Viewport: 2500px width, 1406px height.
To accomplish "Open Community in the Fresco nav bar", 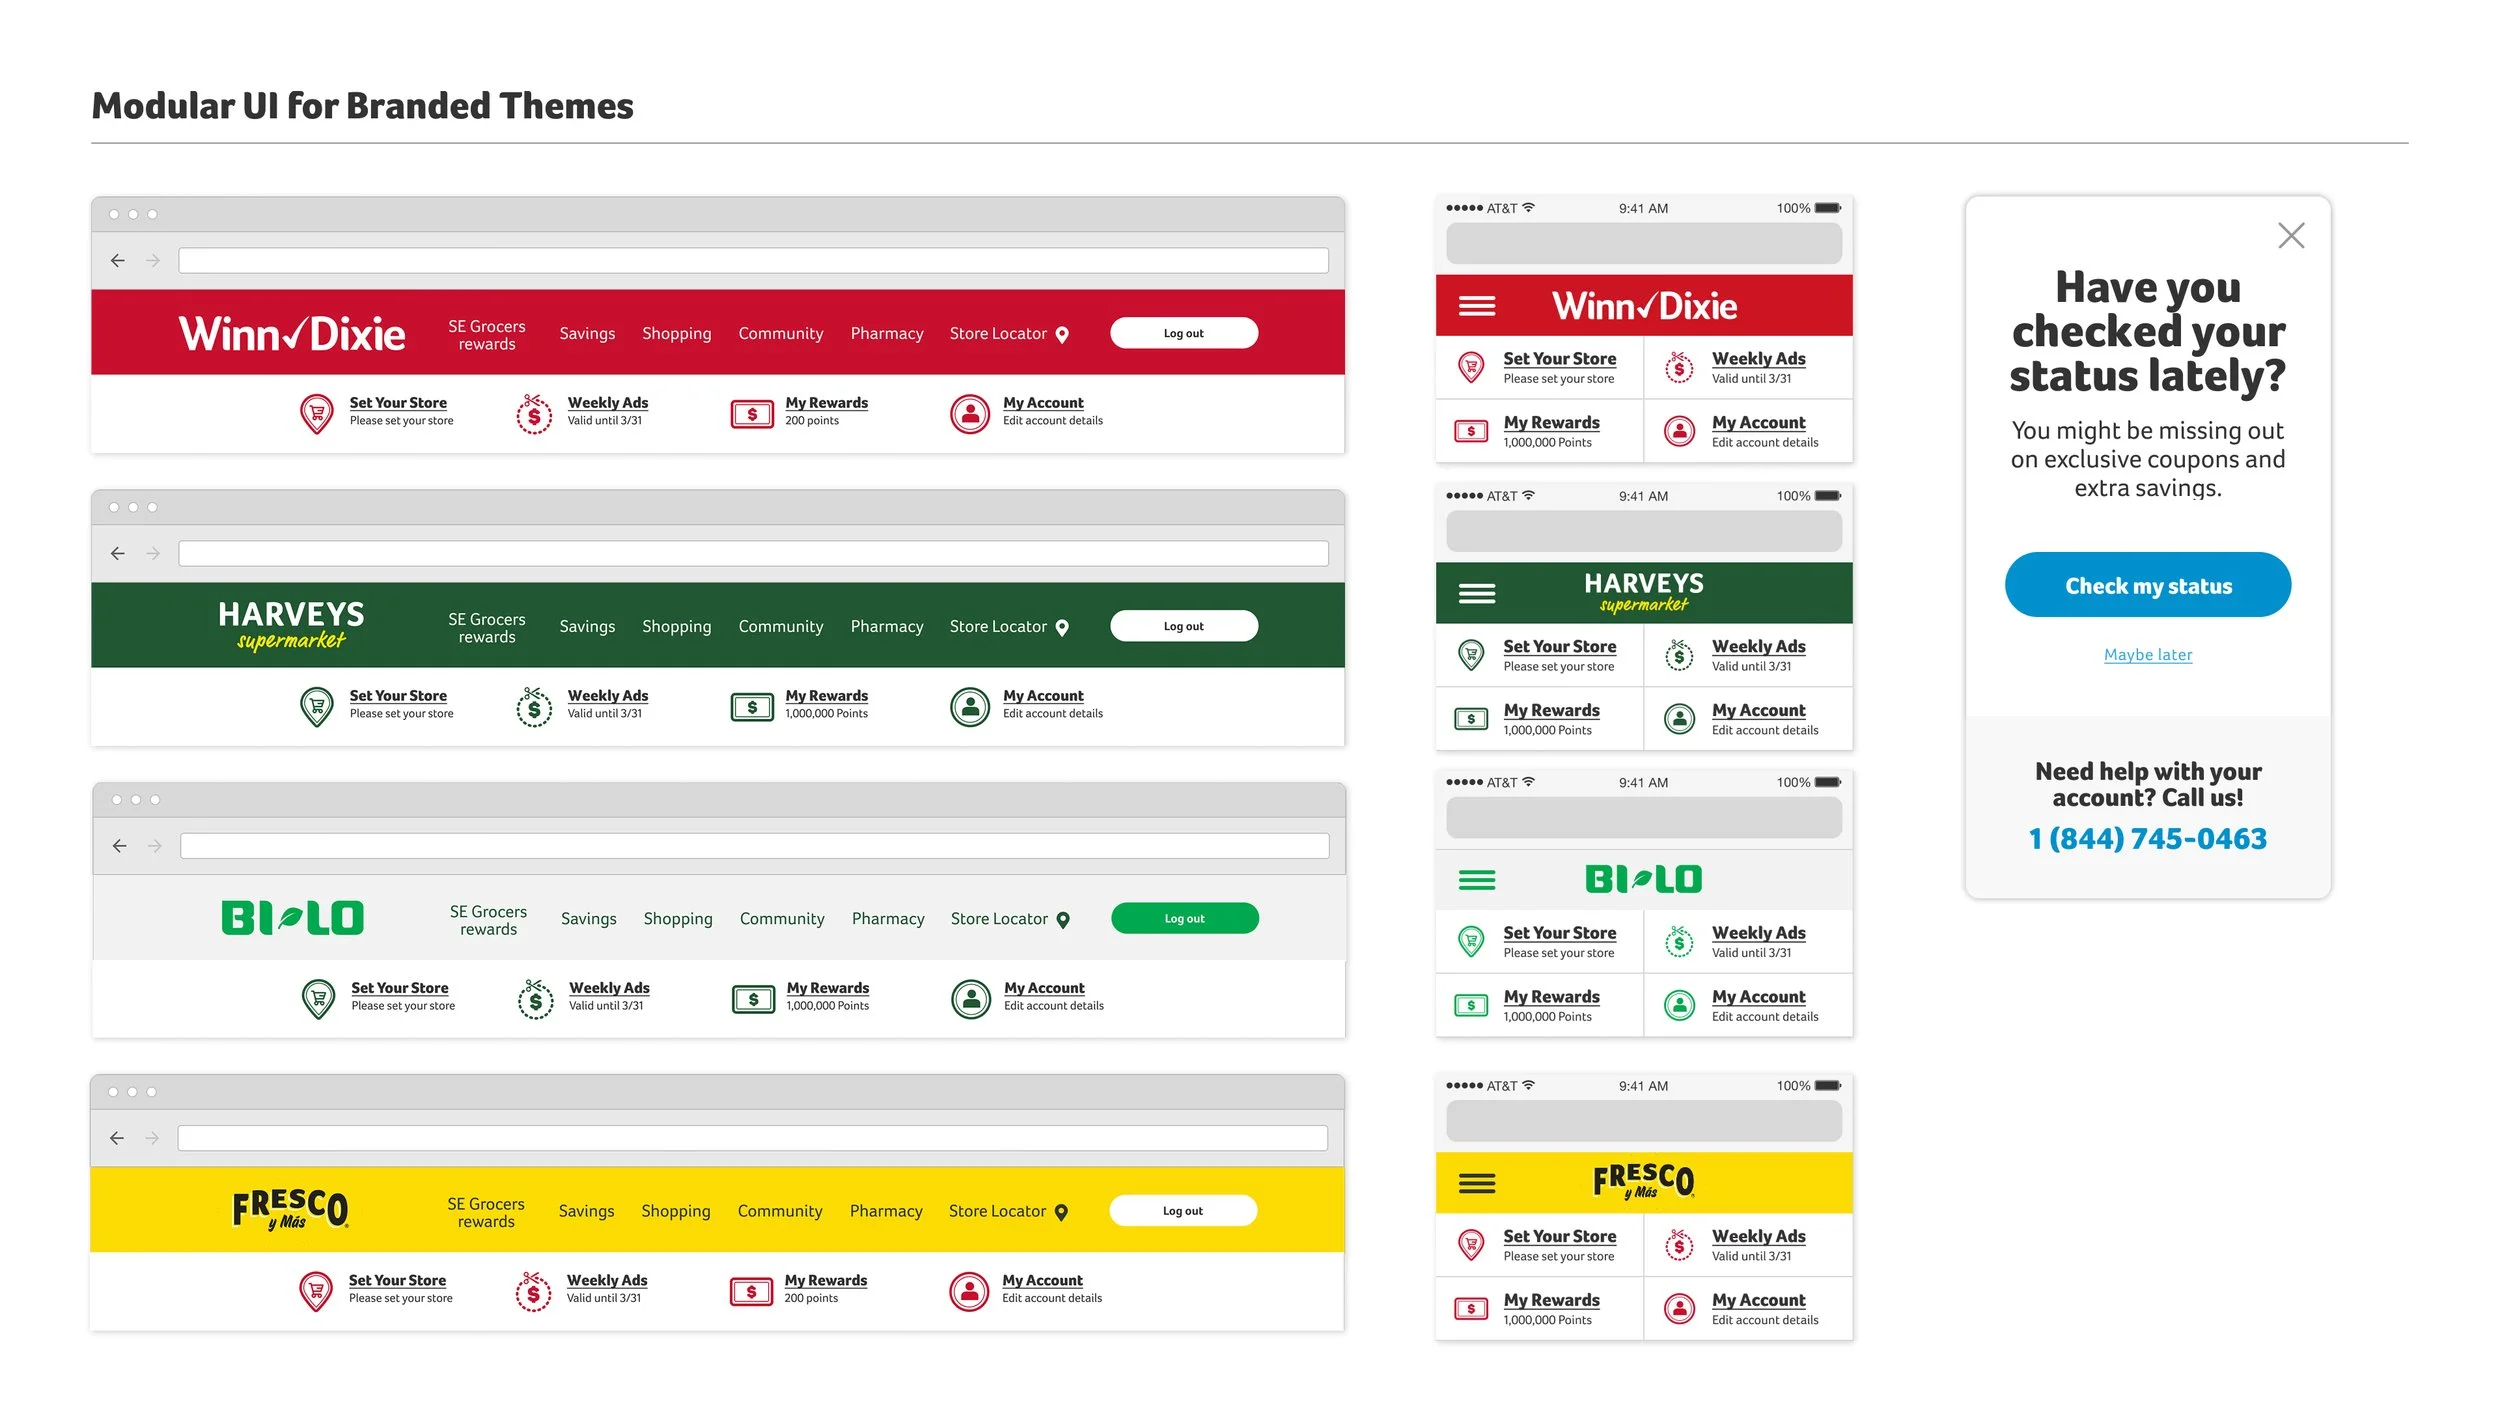I will click(x=780, y=1211).
